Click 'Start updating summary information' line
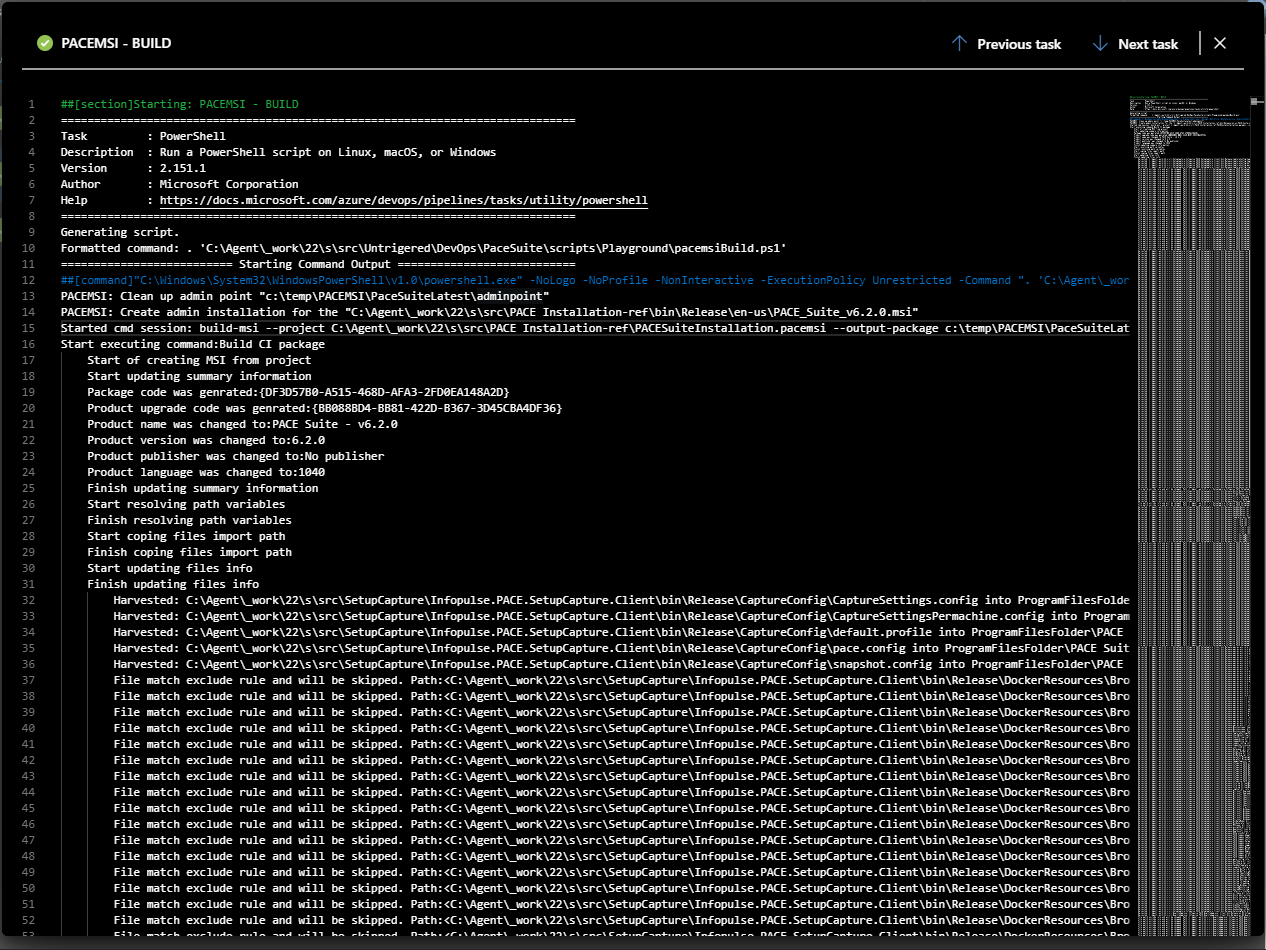 pyautogui.click(x=199, y=376)
